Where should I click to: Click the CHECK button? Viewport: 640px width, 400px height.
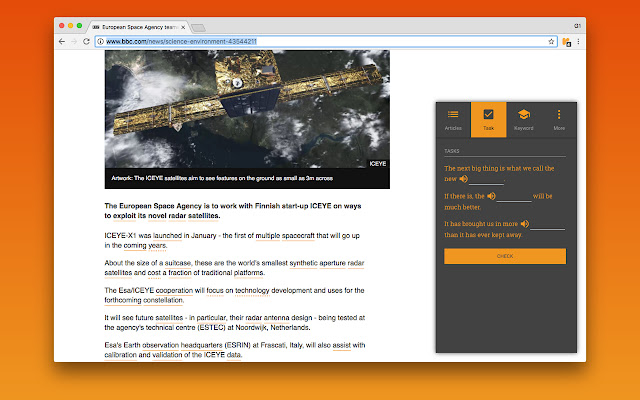coord(505,256)
